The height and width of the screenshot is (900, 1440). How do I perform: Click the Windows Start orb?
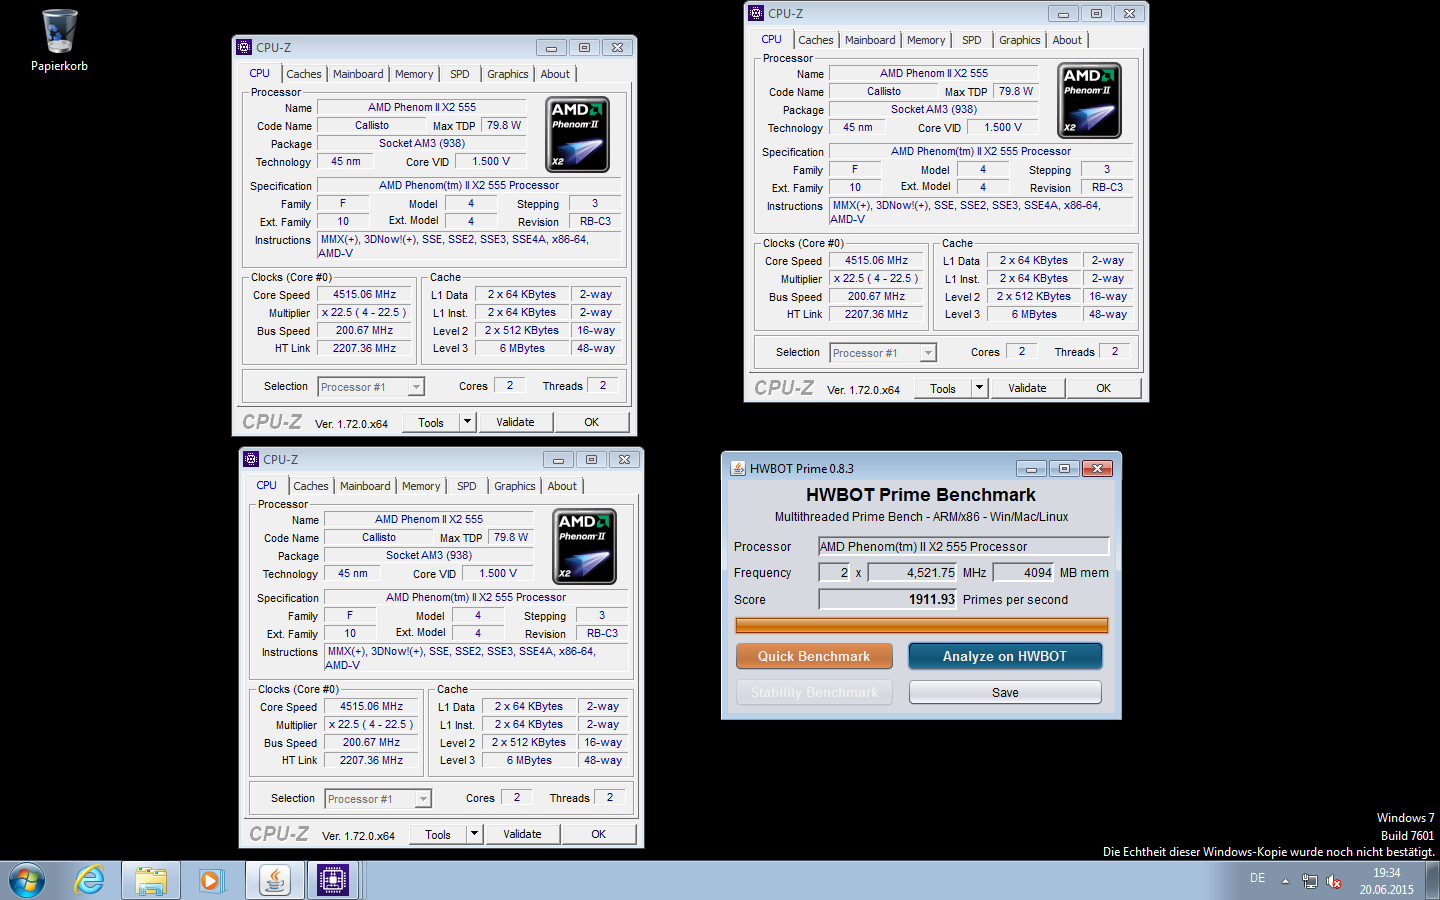pyautogui.click(x=26, y=881)
